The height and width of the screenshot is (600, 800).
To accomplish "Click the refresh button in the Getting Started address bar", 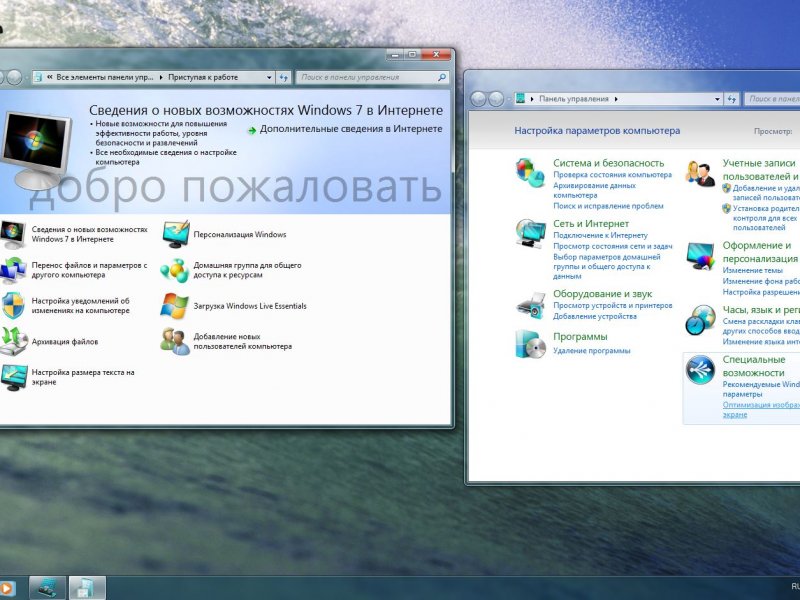I will pyautogui.click(x=284, y=78).
